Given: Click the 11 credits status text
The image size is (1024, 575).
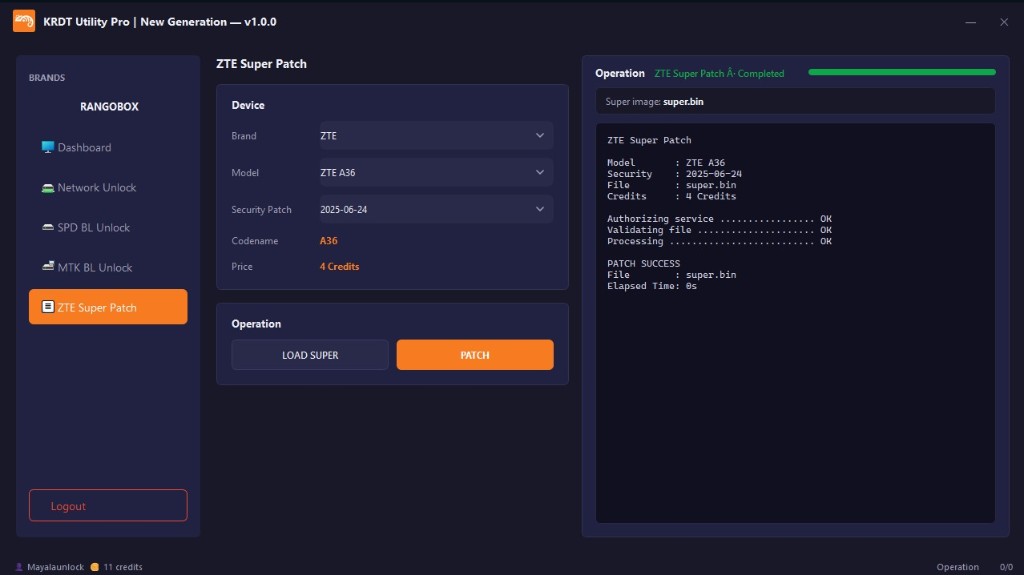Looking at the screenshot, I should tap(123, 567).
